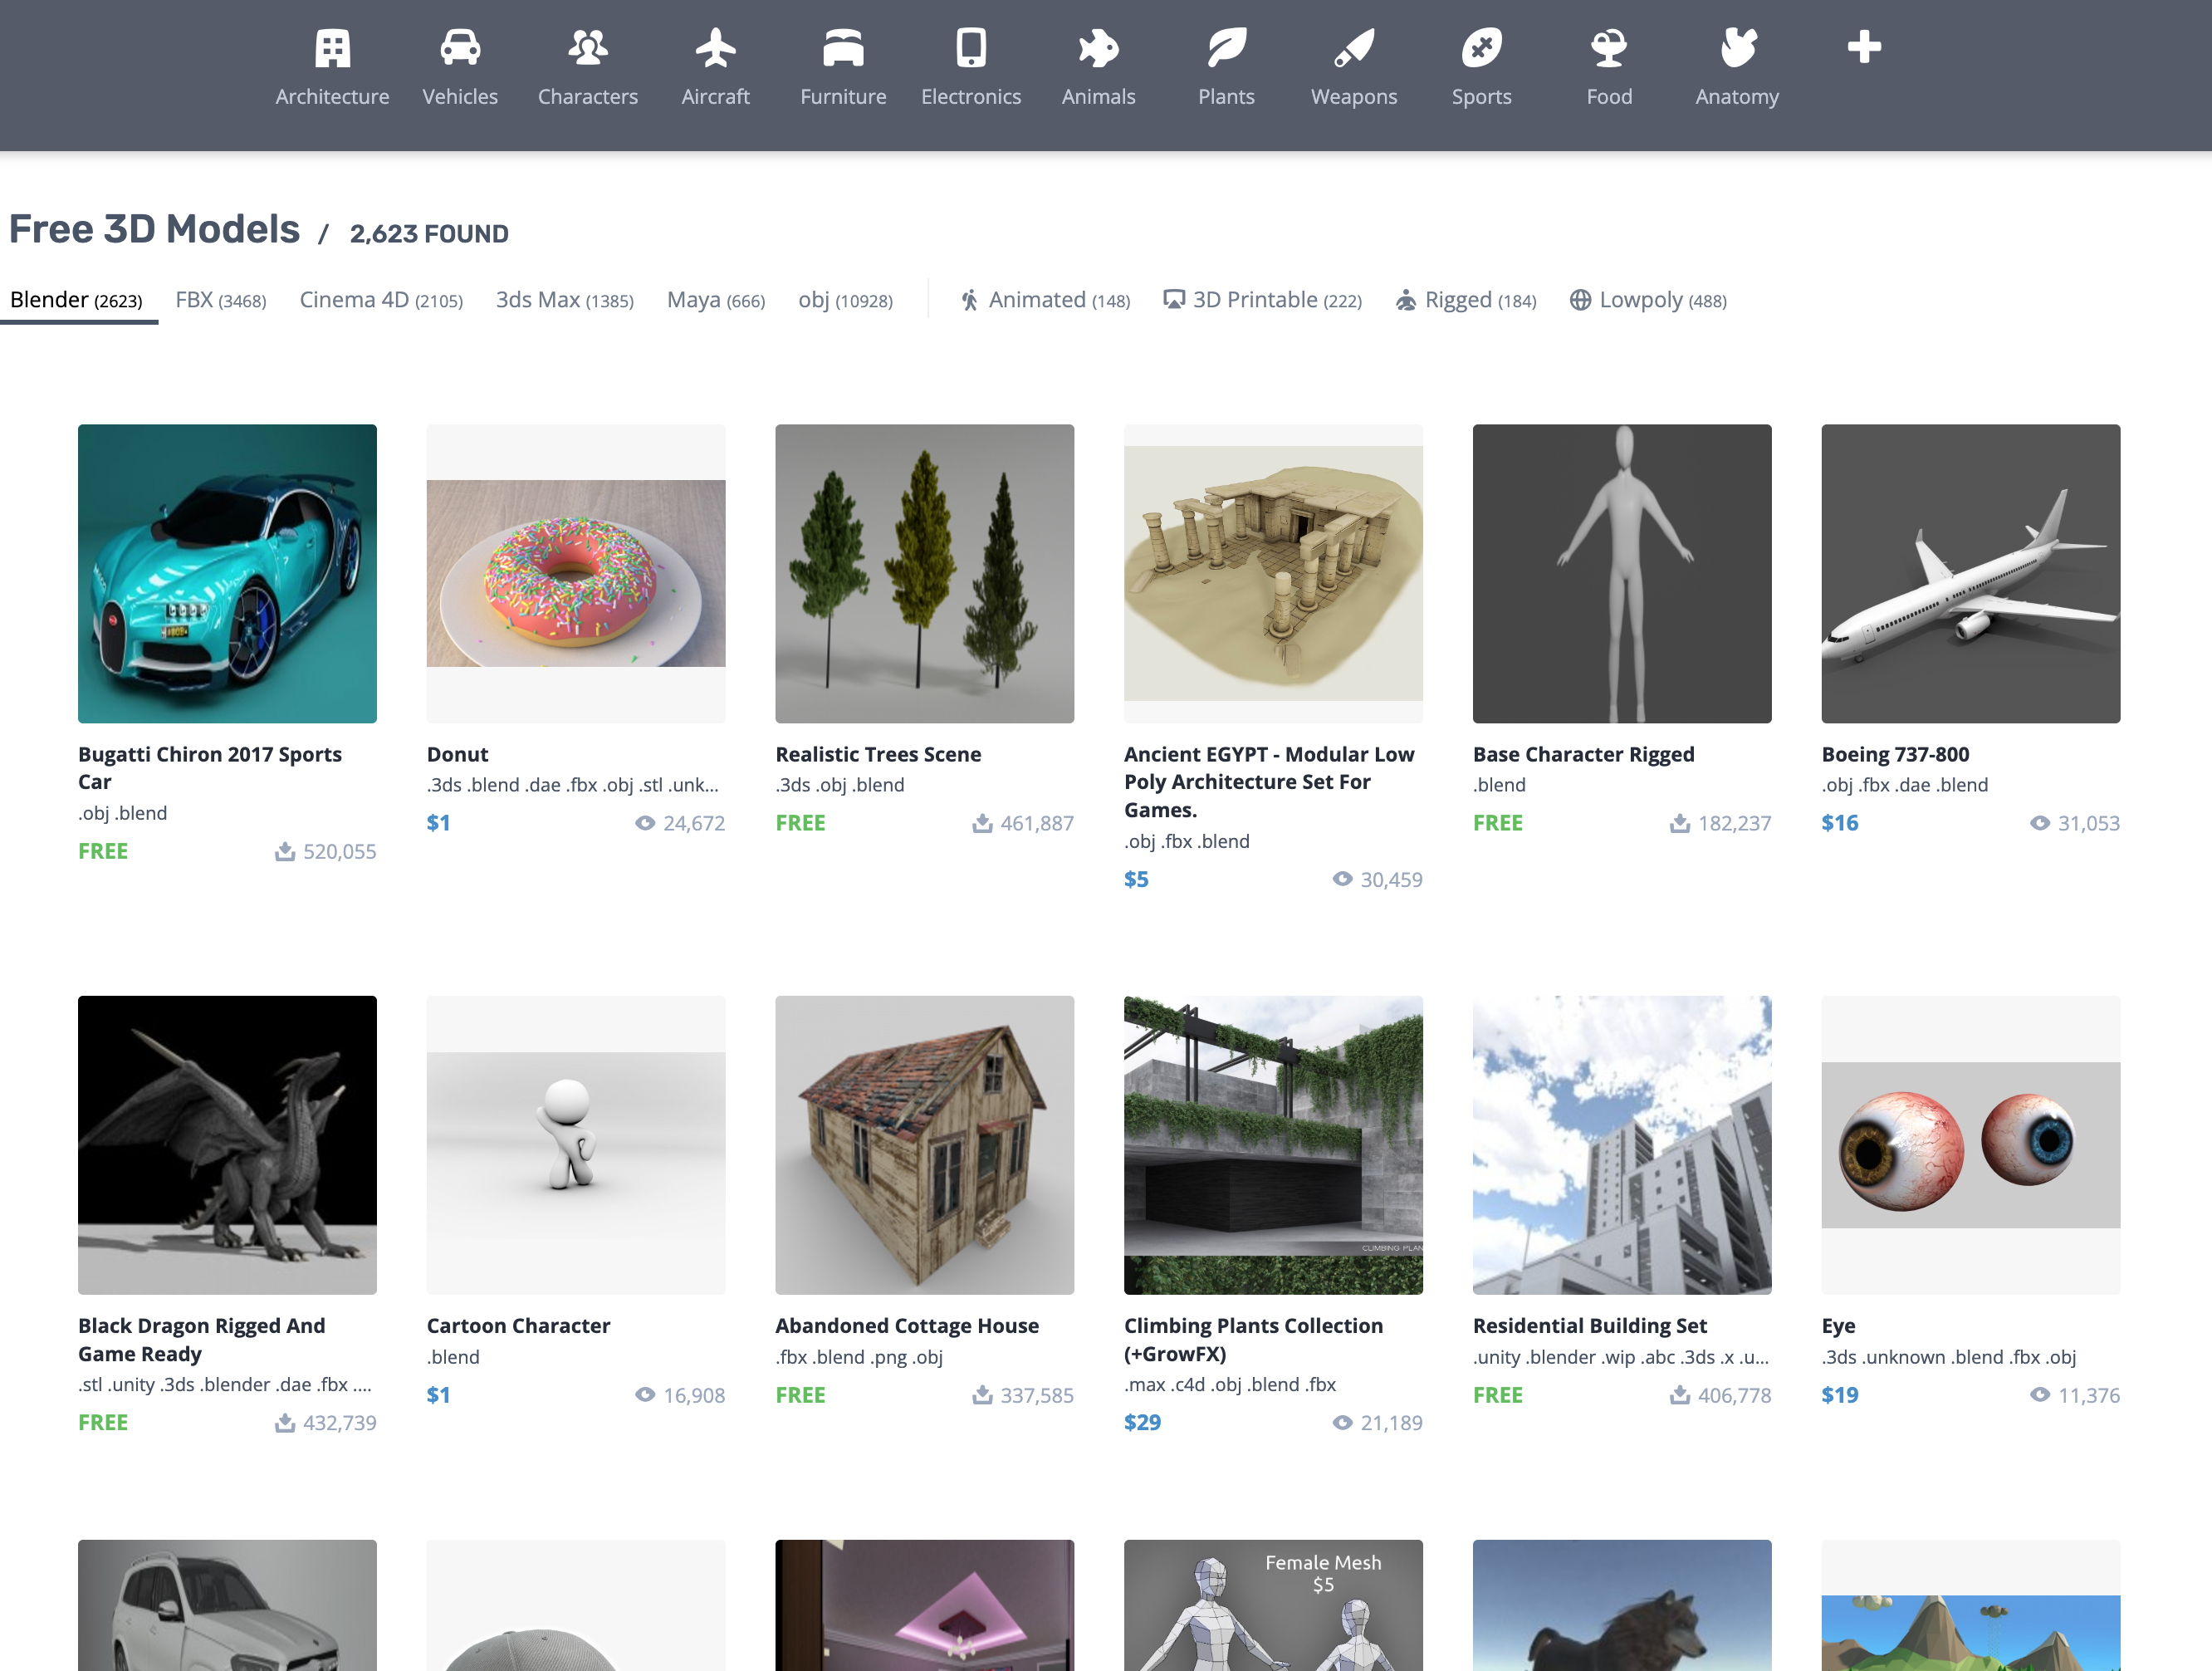The height and width of the screenshot is (1671, 2212).
Task: Switch to the Maya format tab
Action: pos(716,300)
